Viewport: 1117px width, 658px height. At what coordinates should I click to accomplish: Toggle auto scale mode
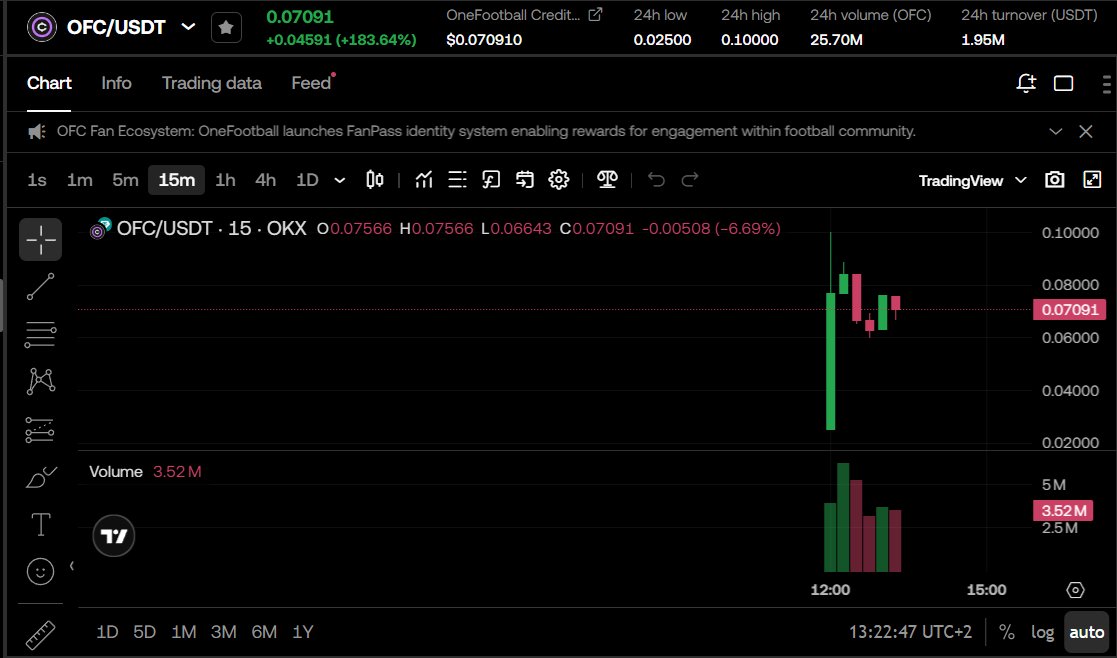[1086, 632]
